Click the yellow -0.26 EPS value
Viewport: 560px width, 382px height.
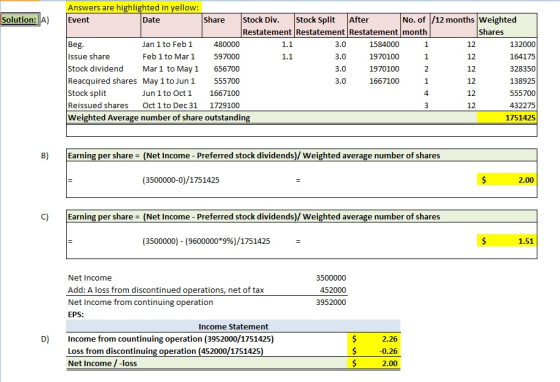[374, 351]
